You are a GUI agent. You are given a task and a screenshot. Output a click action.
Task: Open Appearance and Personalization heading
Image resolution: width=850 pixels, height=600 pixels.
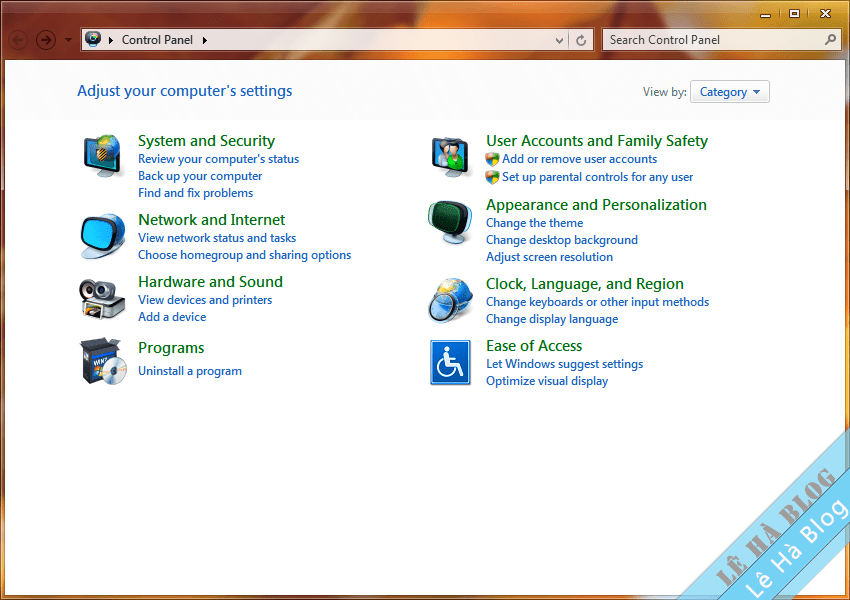pyautogui.click(x=596, y=205)
